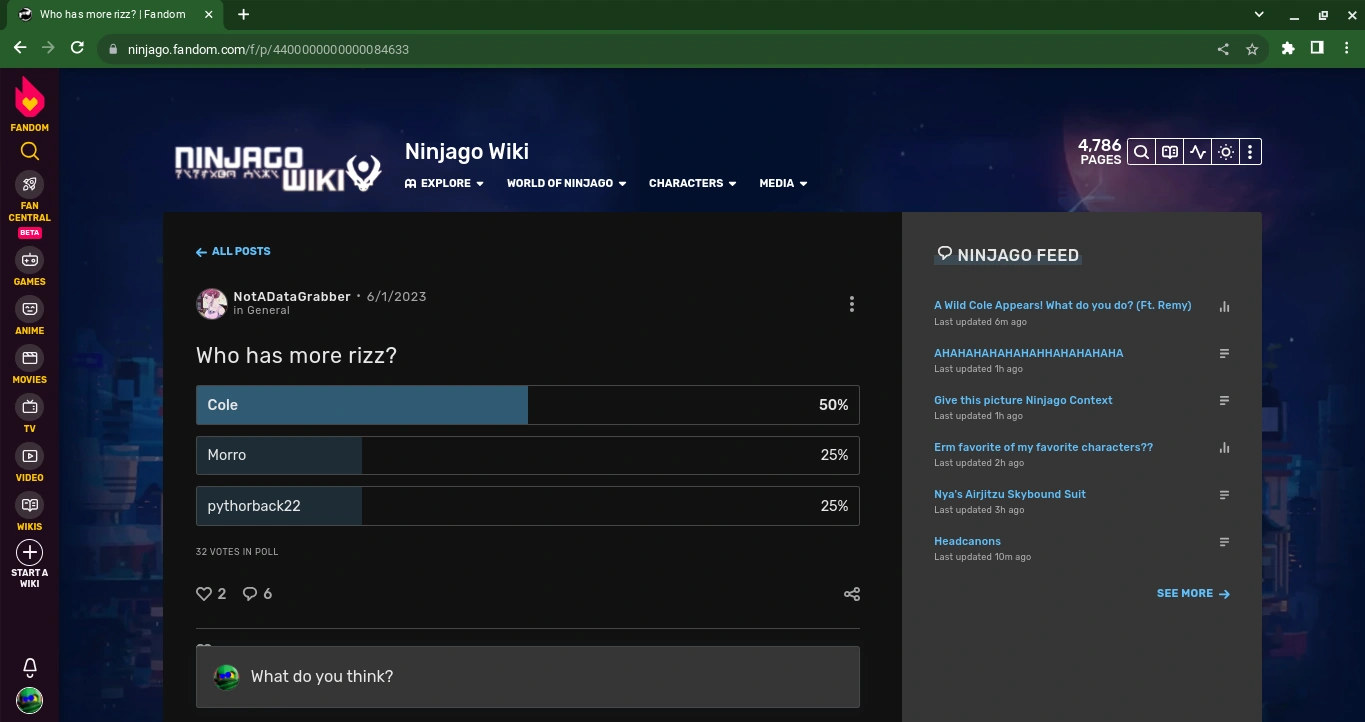
Task: Expand the Characters dropdown
Action: (692, 184)
